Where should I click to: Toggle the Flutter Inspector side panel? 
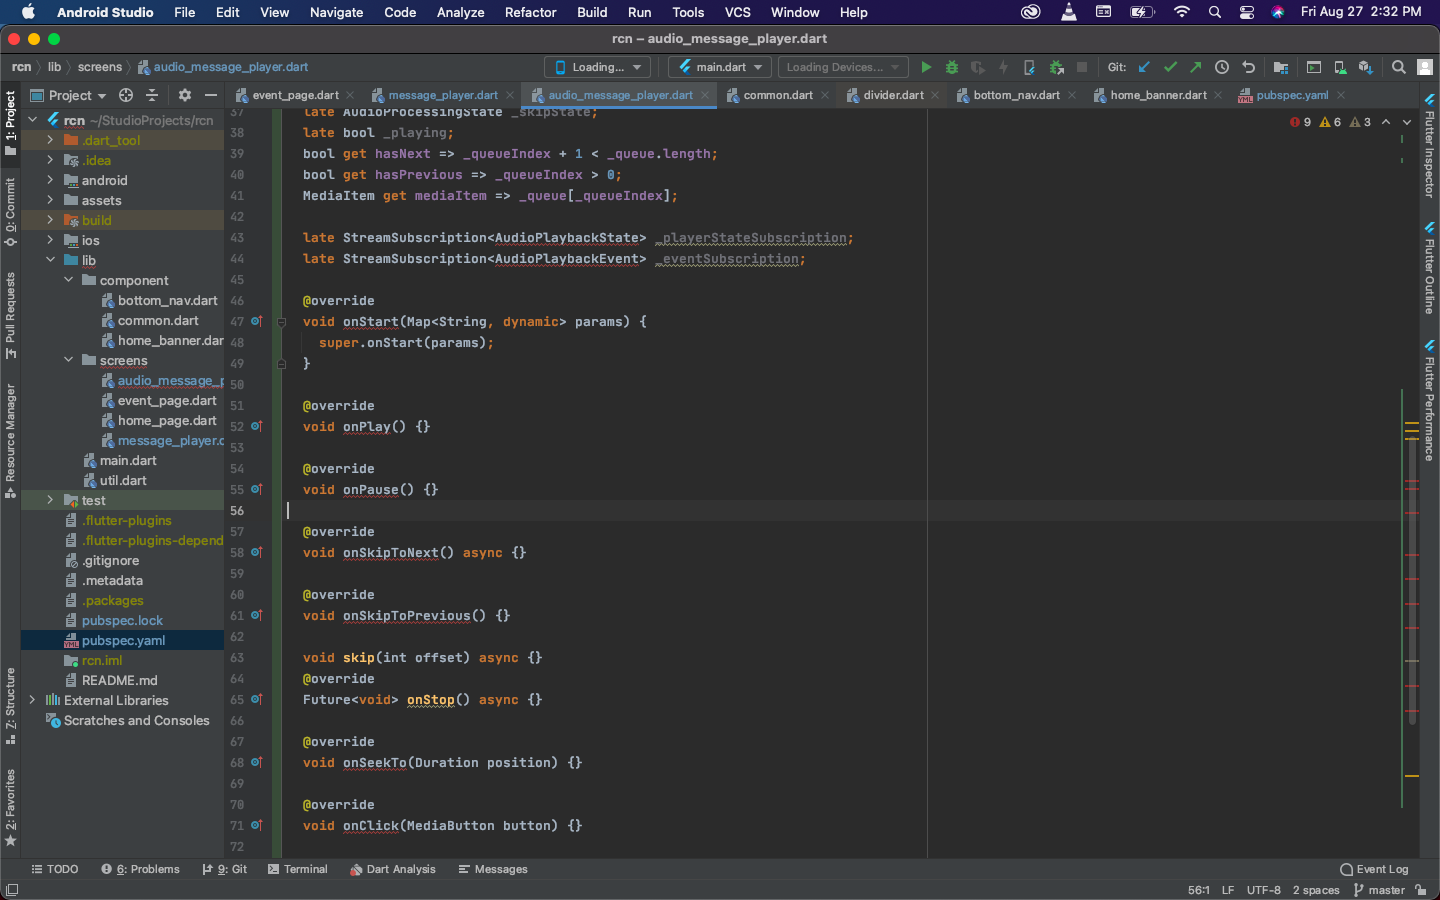(1429, 147)
